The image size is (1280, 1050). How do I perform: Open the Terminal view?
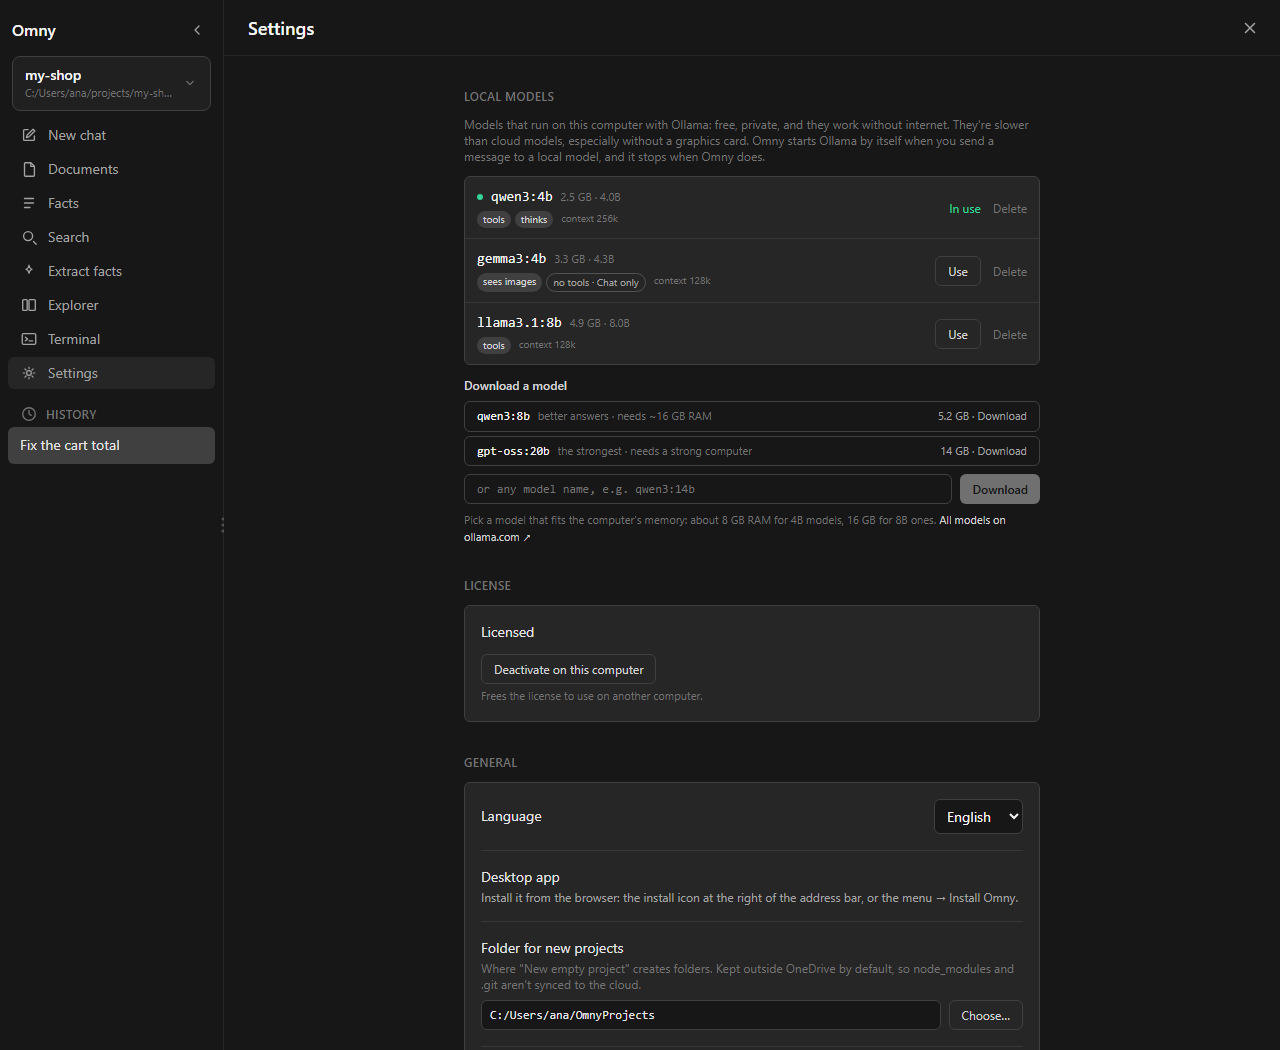pyautogui.click(x=111, y=339)
